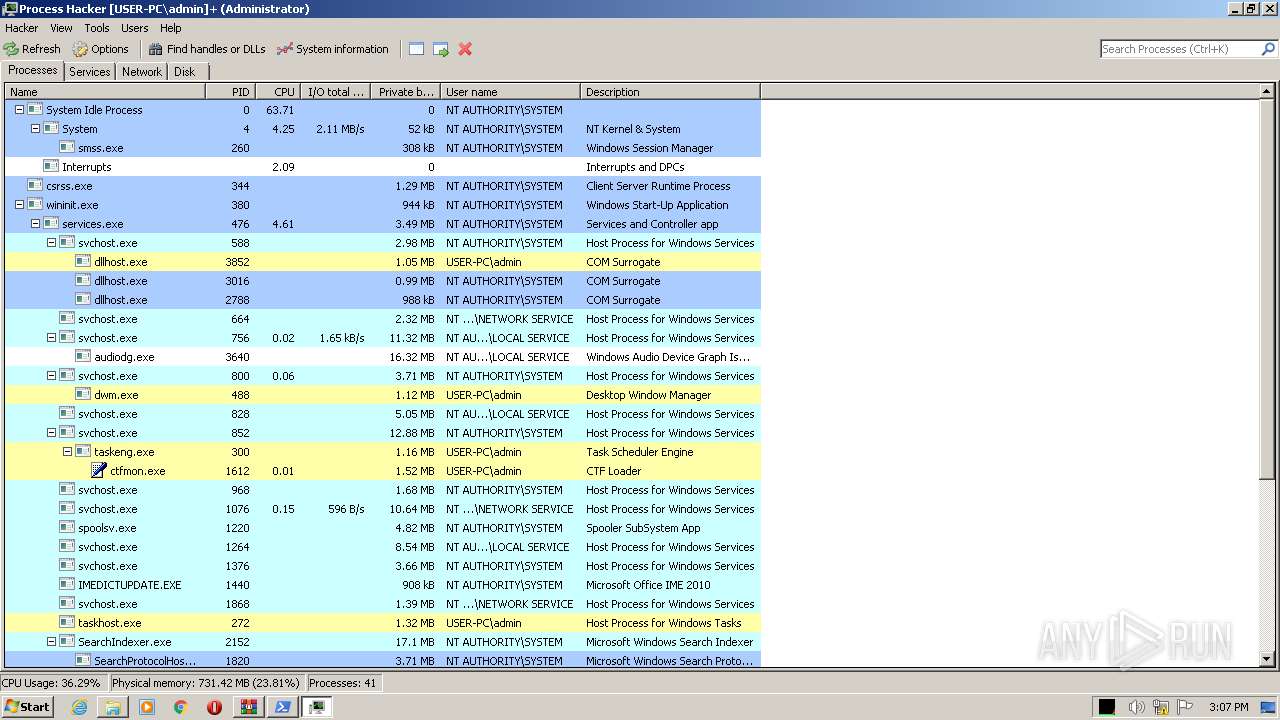The width and height of the screenshot is (1280, 720).
Task: Click the Refresh toolbar button
Action: (x=32, y=49)
